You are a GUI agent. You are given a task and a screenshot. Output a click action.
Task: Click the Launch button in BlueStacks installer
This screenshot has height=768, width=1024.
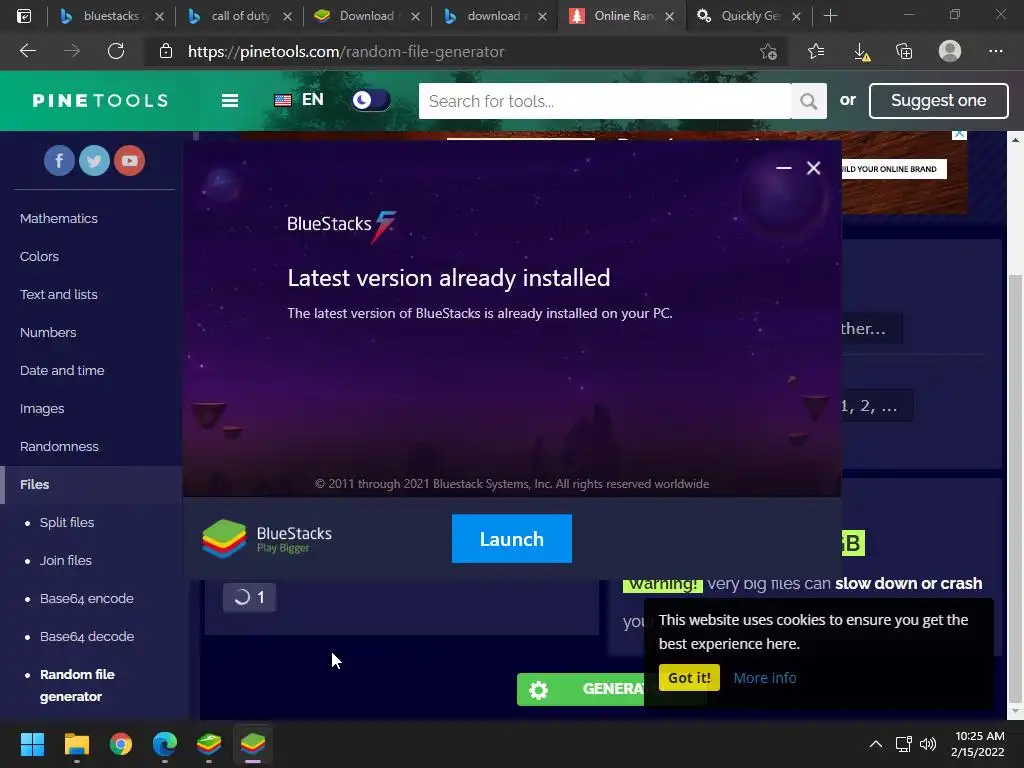click(511, 539)
